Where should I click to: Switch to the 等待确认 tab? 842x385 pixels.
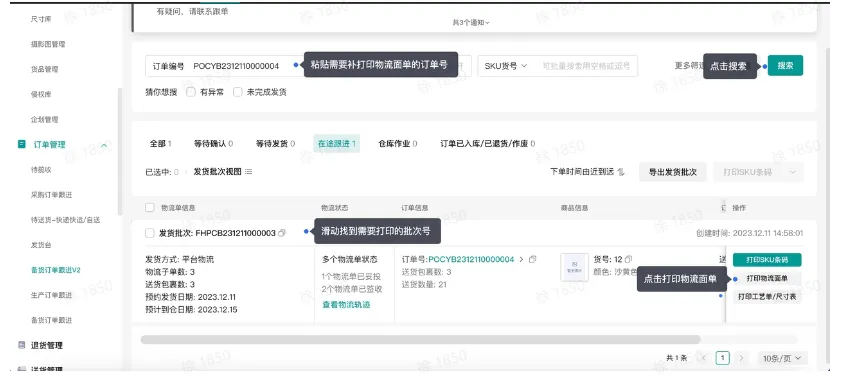click(x=213, y=143)
